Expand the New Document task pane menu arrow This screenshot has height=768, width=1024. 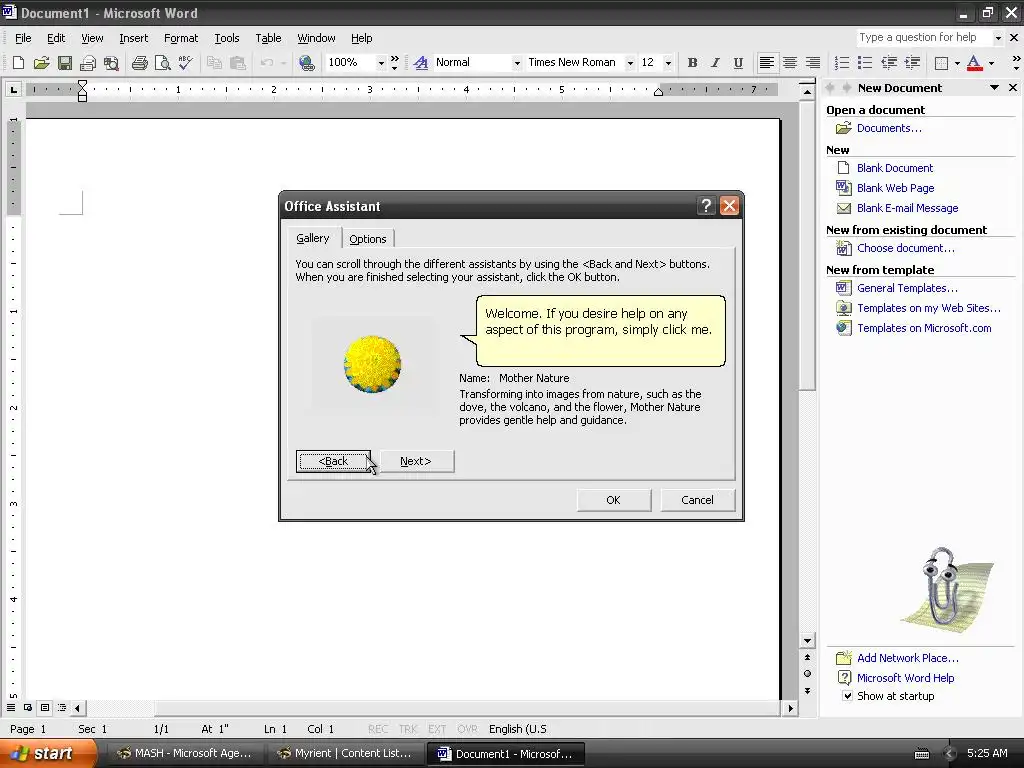[x=994, y=88]
